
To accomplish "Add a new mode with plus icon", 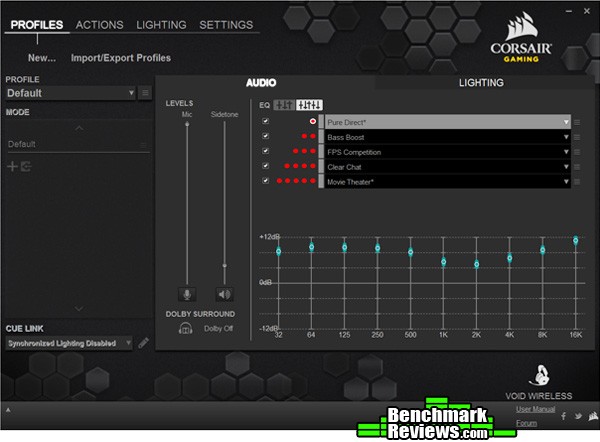I will (x=12, y=166).
